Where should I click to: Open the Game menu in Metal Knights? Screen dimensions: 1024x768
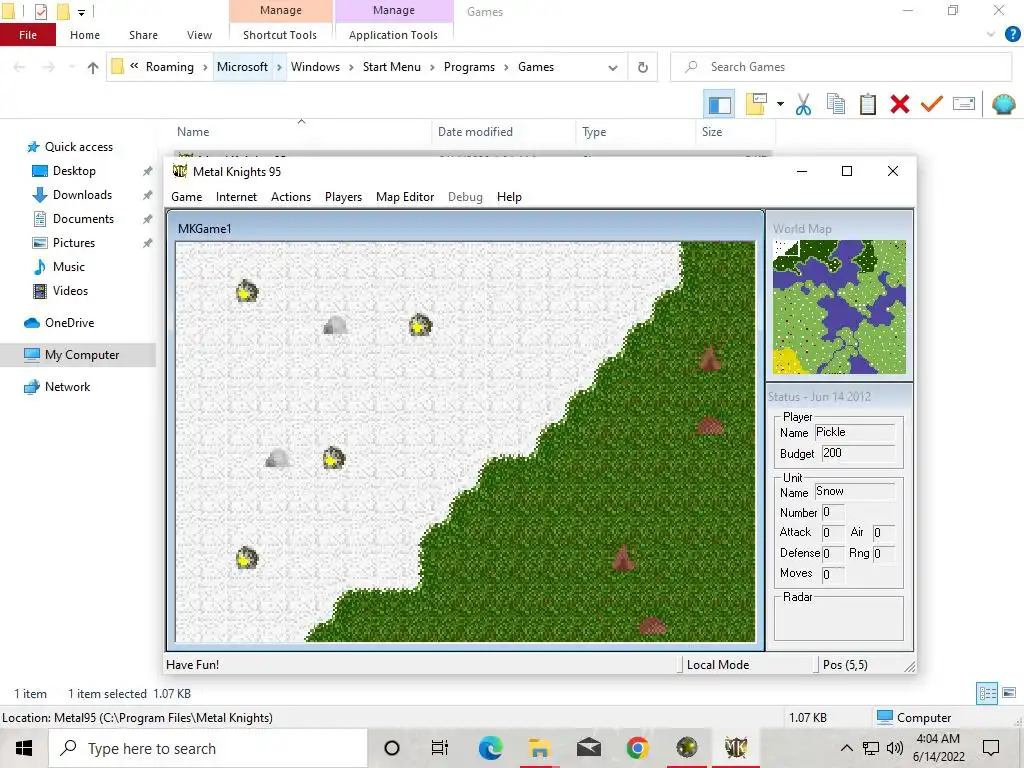[x=186, y=197]
